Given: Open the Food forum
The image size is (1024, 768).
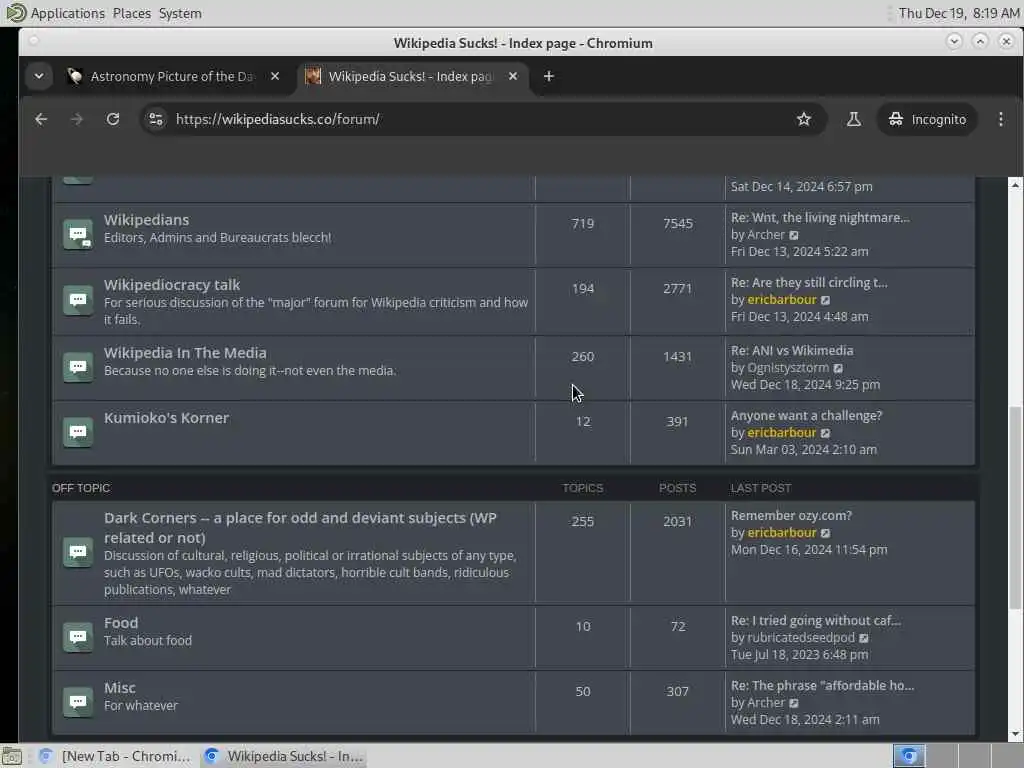Looking at the screenshot, I should pos(121,623).
